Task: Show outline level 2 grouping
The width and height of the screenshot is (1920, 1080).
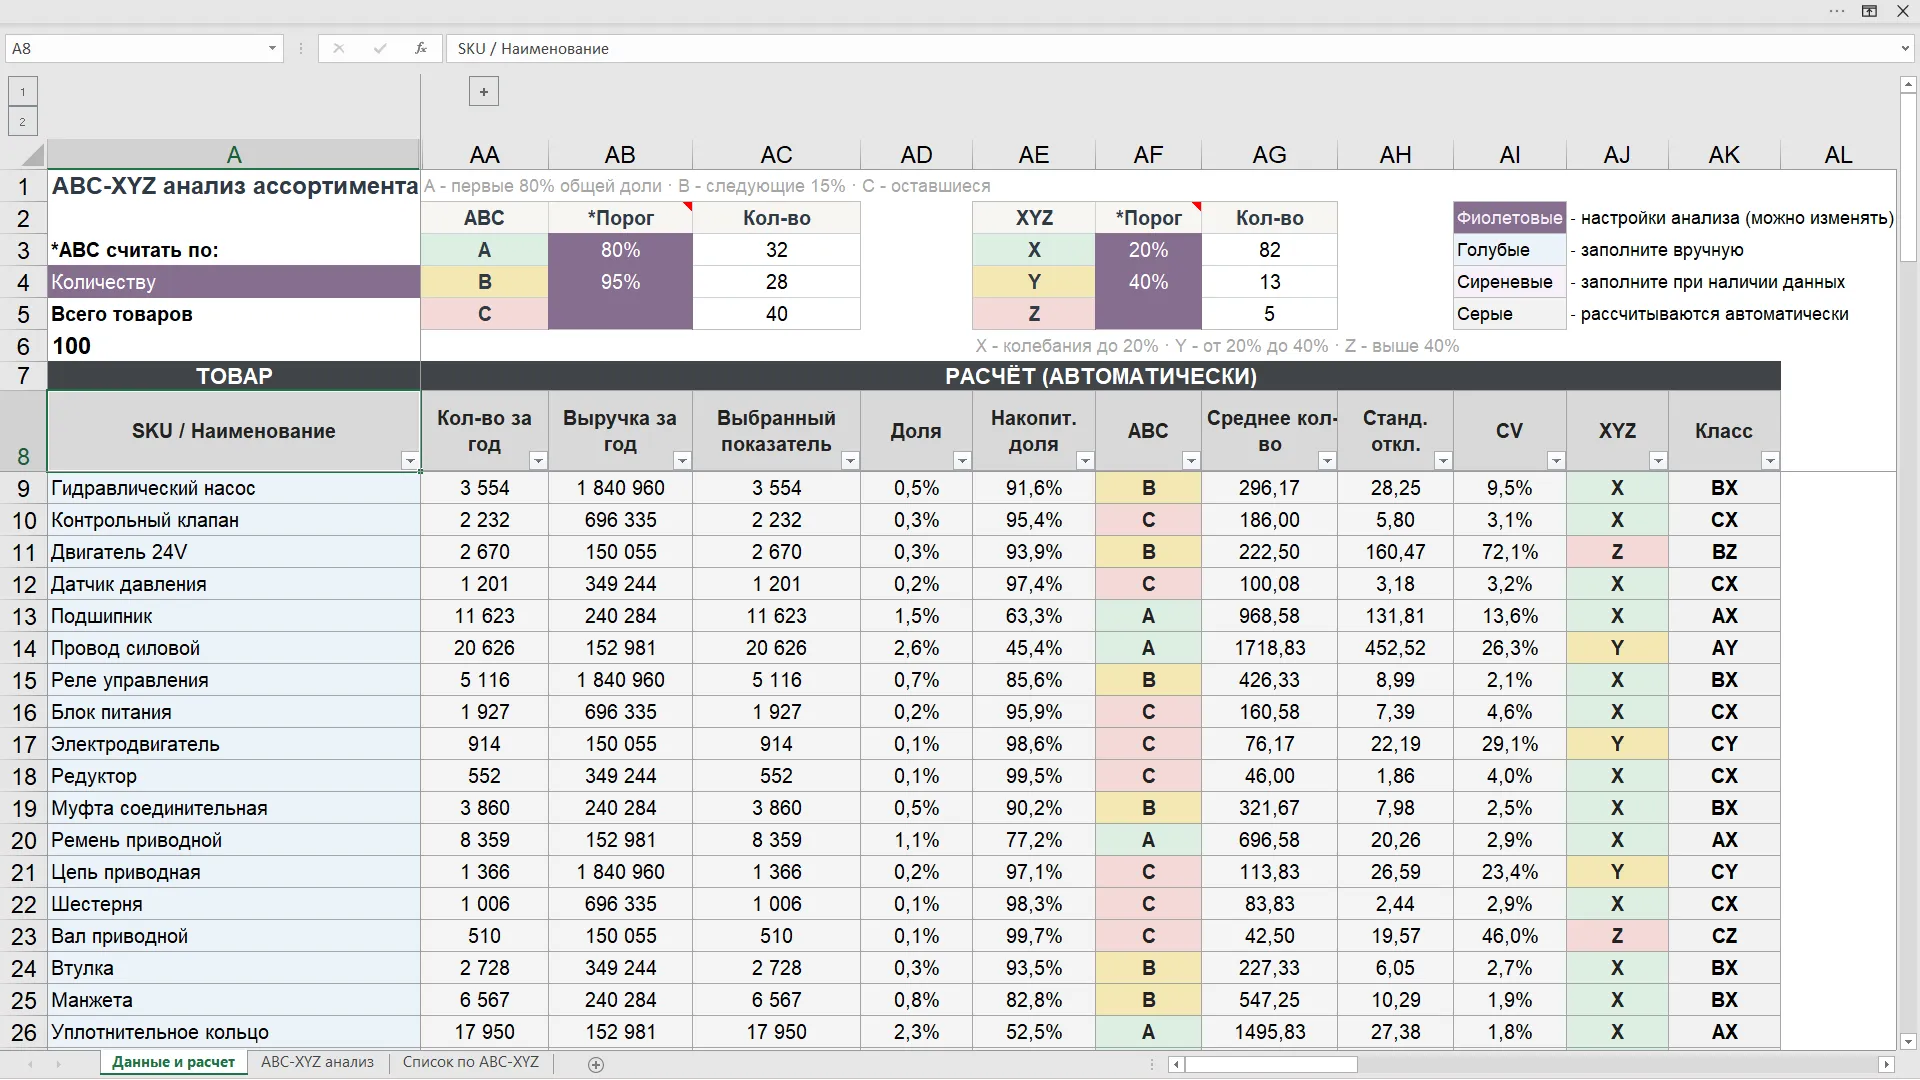Action: coord(22,122)
